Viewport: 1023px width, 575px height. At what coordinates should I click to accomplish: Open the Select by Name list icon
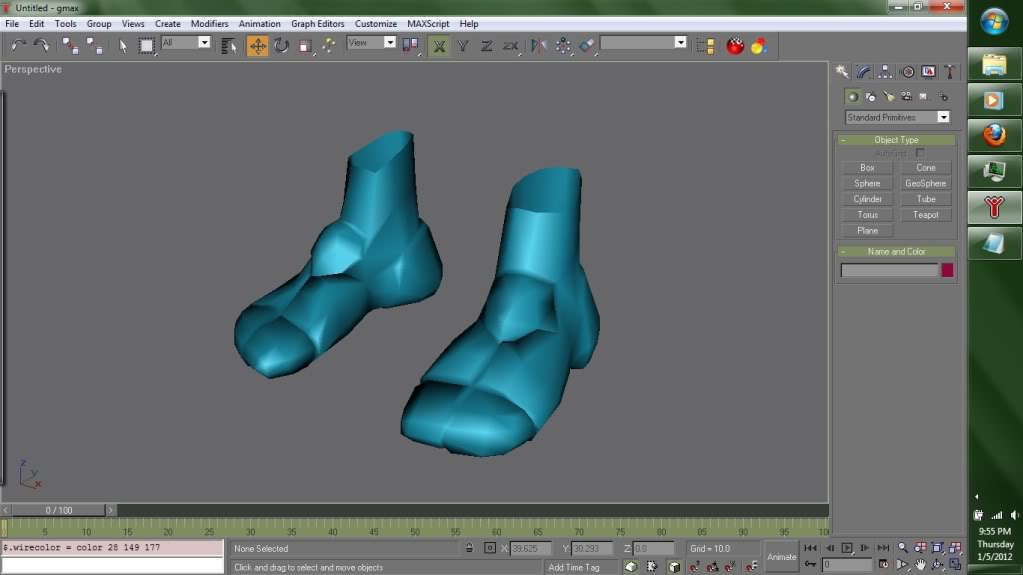coord(228,46)
